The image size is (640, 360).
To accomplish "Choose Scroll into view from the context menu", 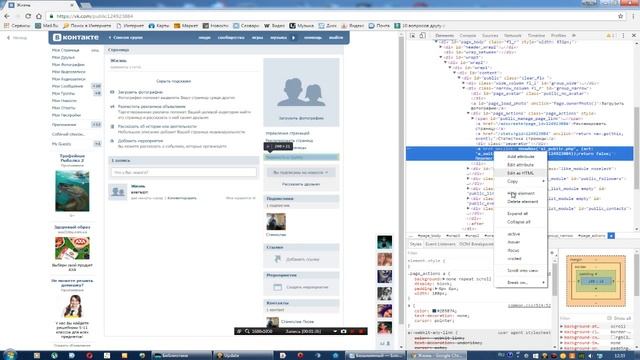I will [520, 271].
